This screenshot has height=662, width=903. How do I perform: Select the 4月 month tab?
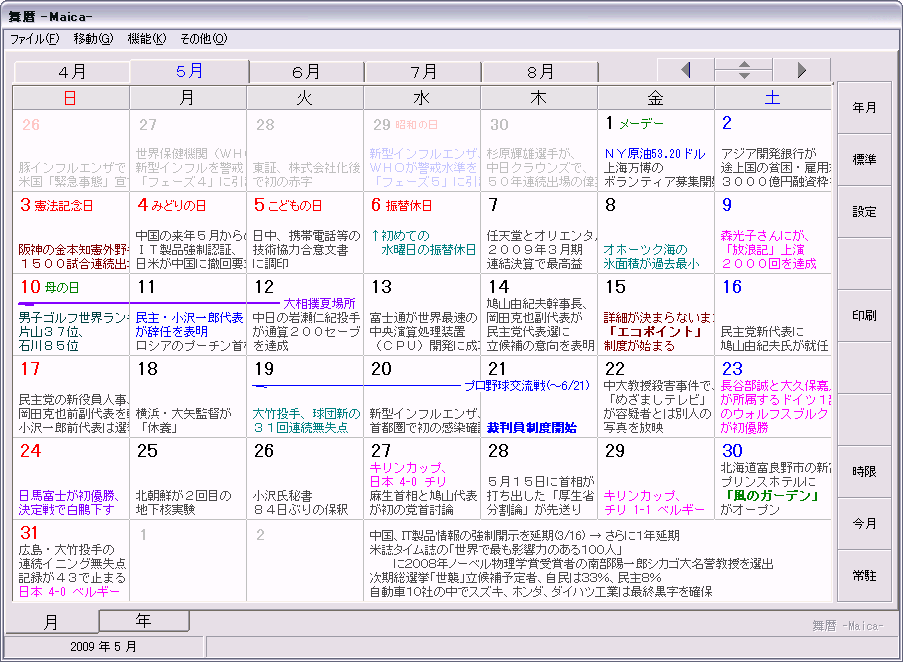pos(72,72)
